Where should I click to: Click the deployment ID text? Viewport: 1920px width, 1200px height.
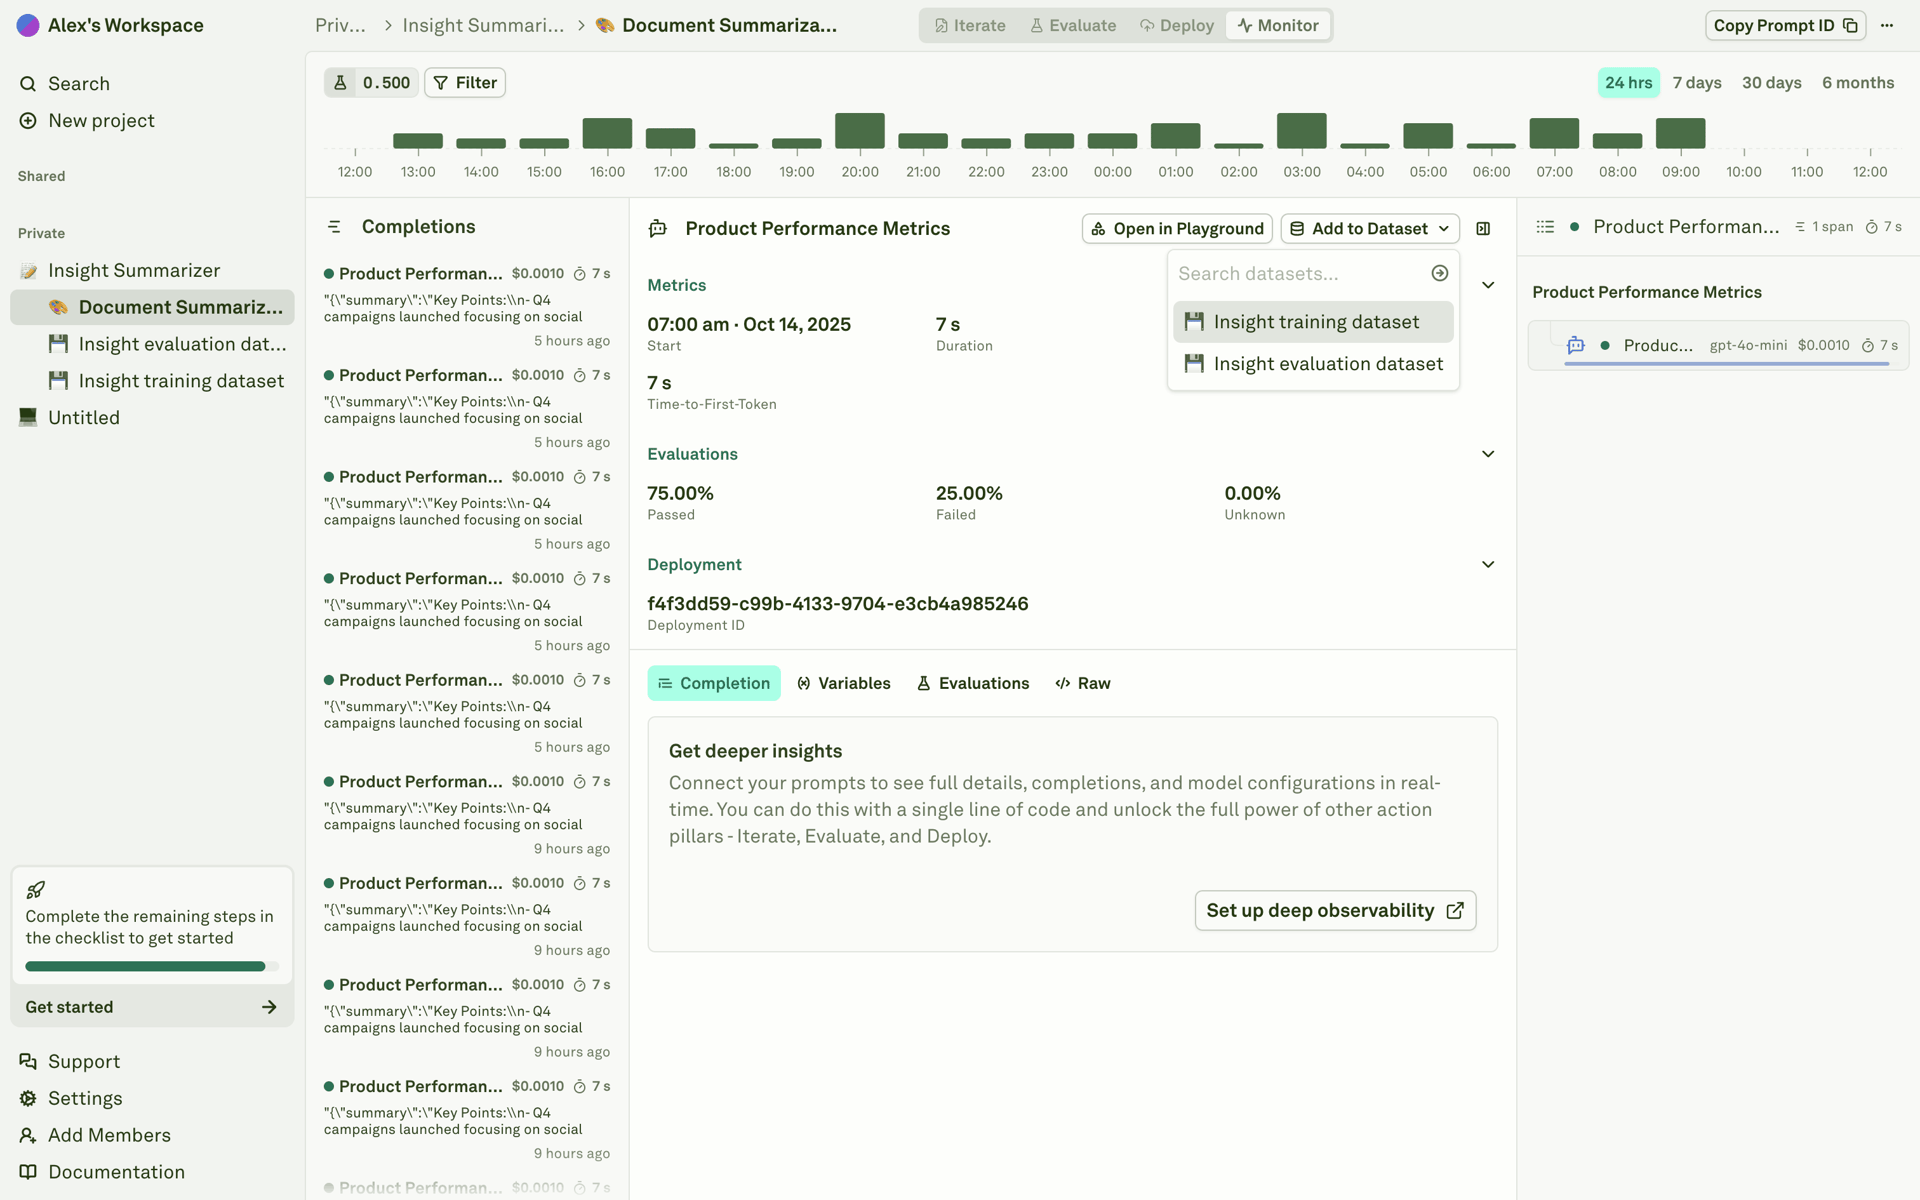pyautogui.click(x=837, y=604)
